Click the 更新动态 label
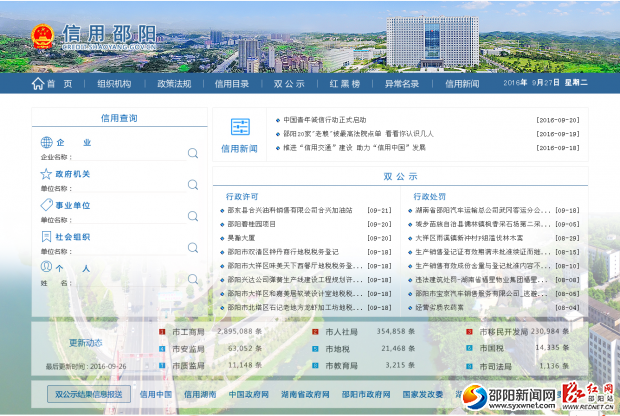620x416 pixels. click(x=86, y=343)
